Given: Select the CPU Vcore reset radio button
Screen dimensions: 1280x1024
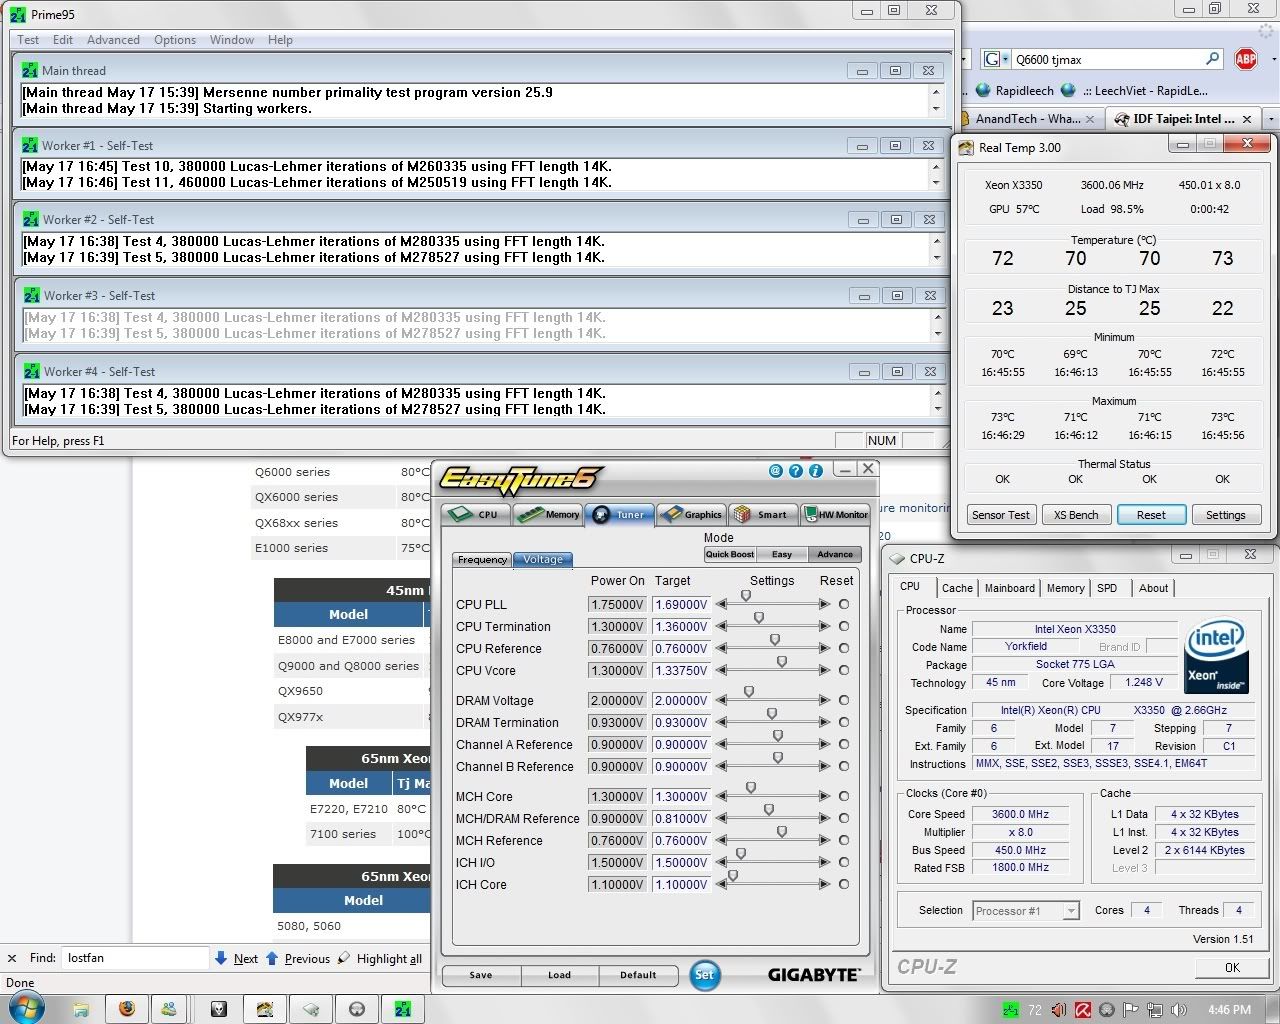Looking at the screenshot, I should pyautogui.click(x=844, y=670).
